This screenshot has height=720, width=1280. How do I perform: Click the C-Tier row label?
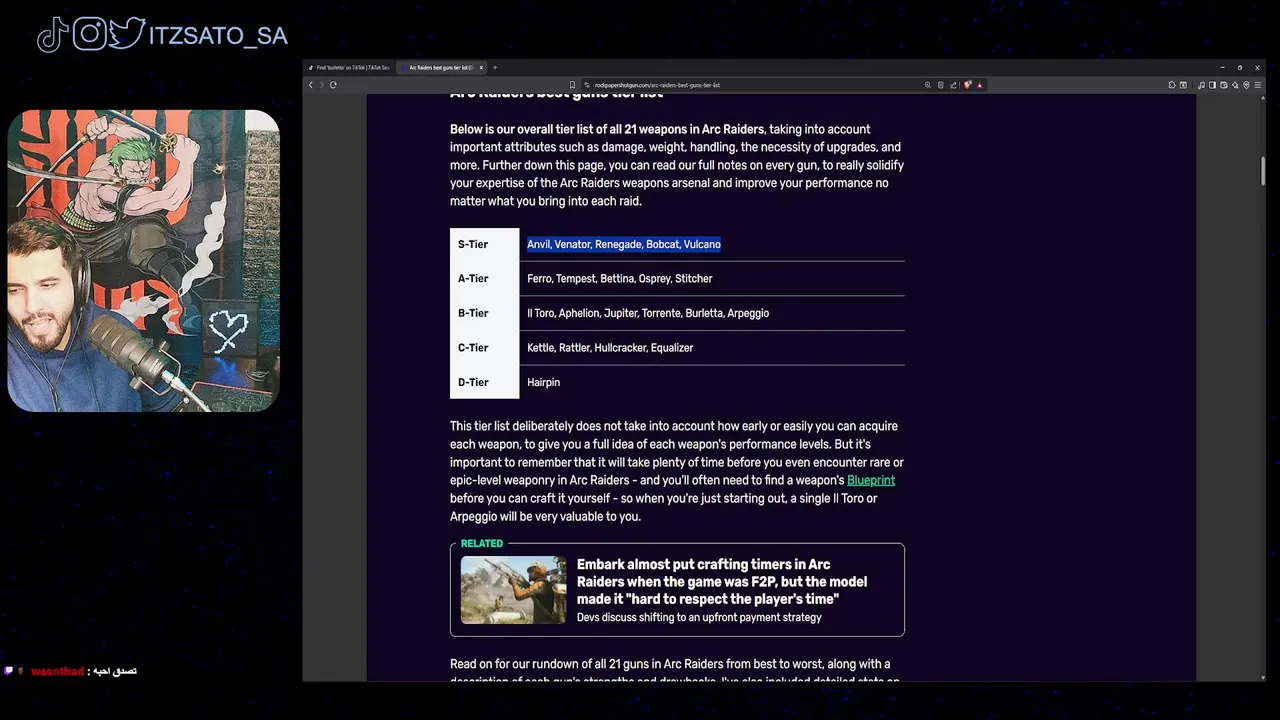(x=473, y=348)
